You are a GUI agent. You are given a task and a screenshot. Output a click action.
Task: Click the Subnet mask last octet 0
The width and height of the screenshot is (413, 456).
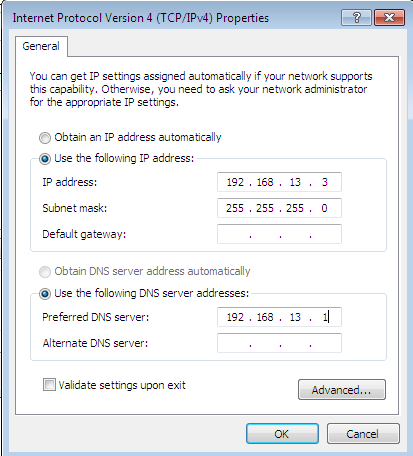click(x=324, y=208)
